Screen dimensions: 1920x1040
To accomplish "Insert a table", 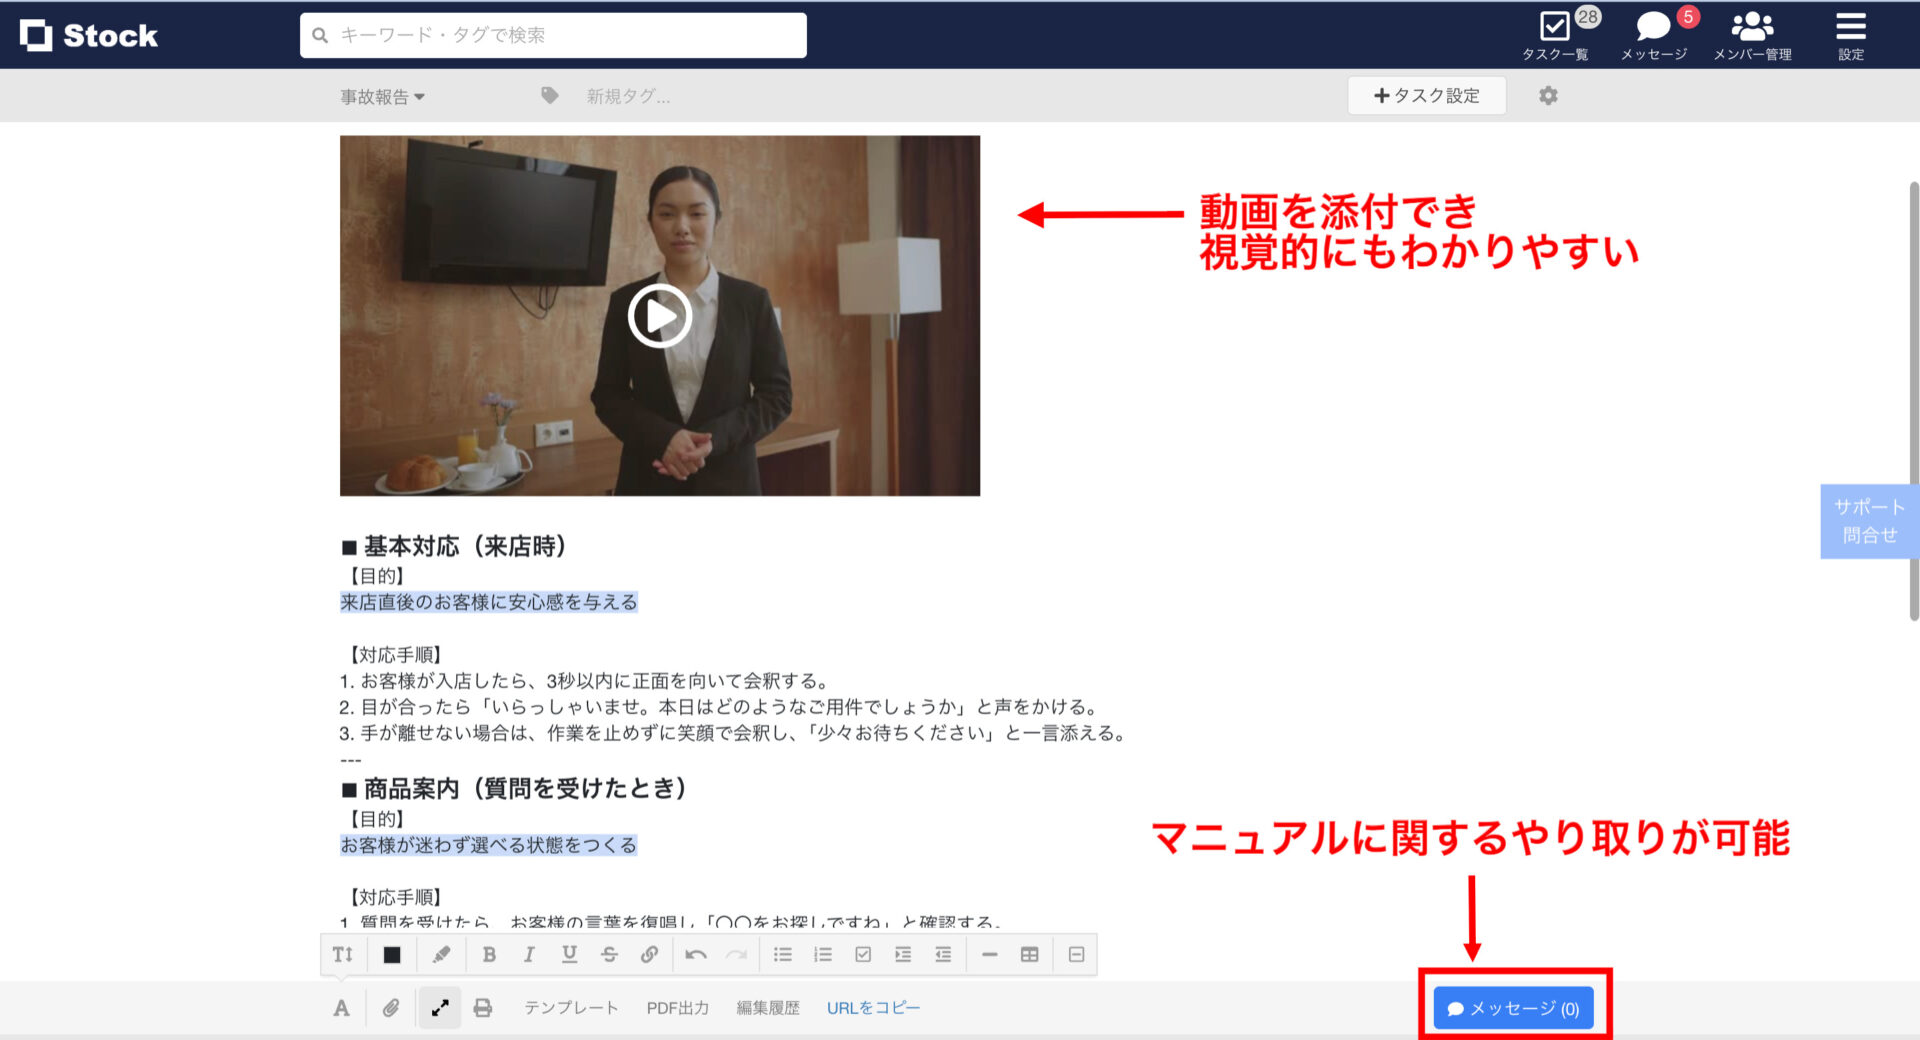I will [1029, 954].
